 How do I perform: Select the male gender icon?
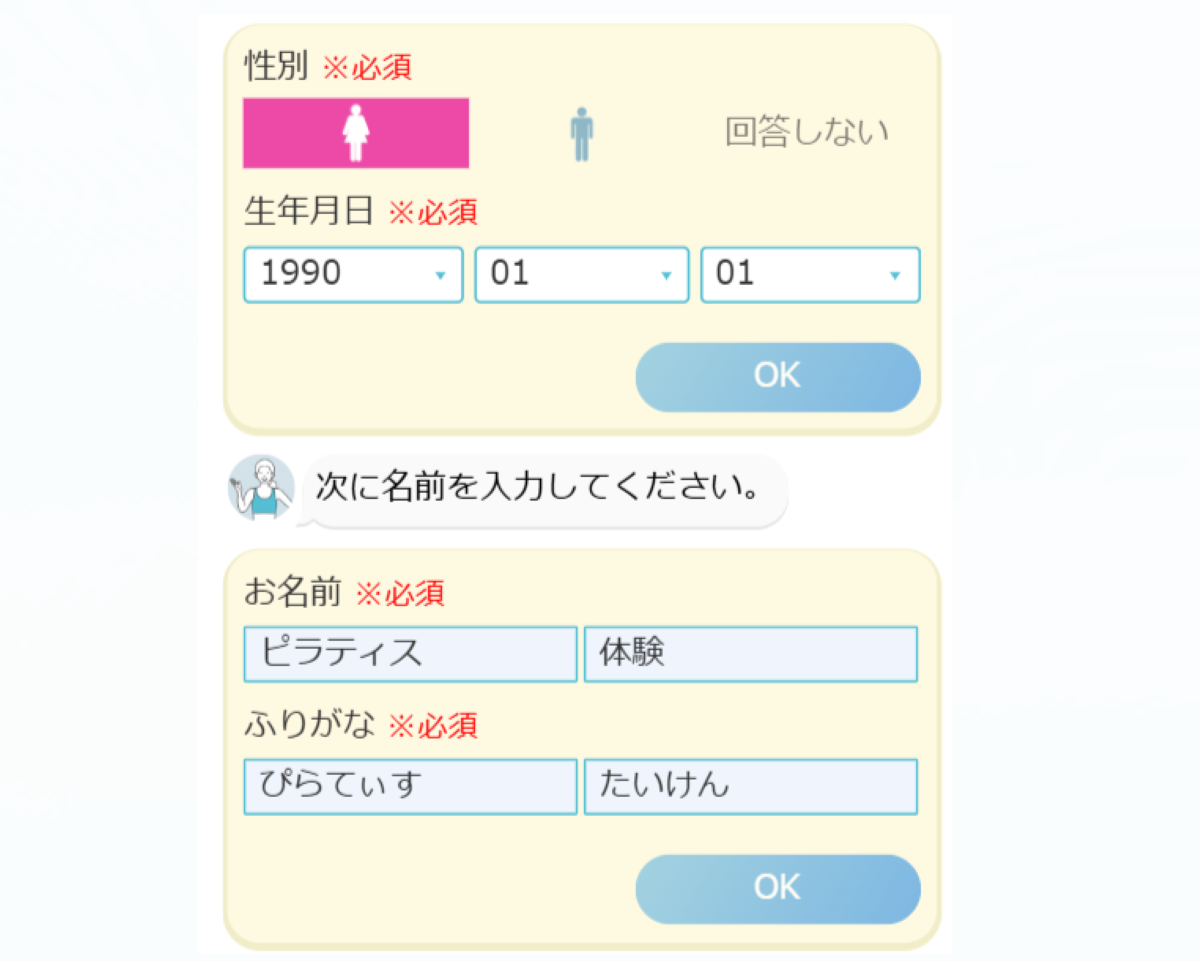pyautogui.click(x=581, y=134)
